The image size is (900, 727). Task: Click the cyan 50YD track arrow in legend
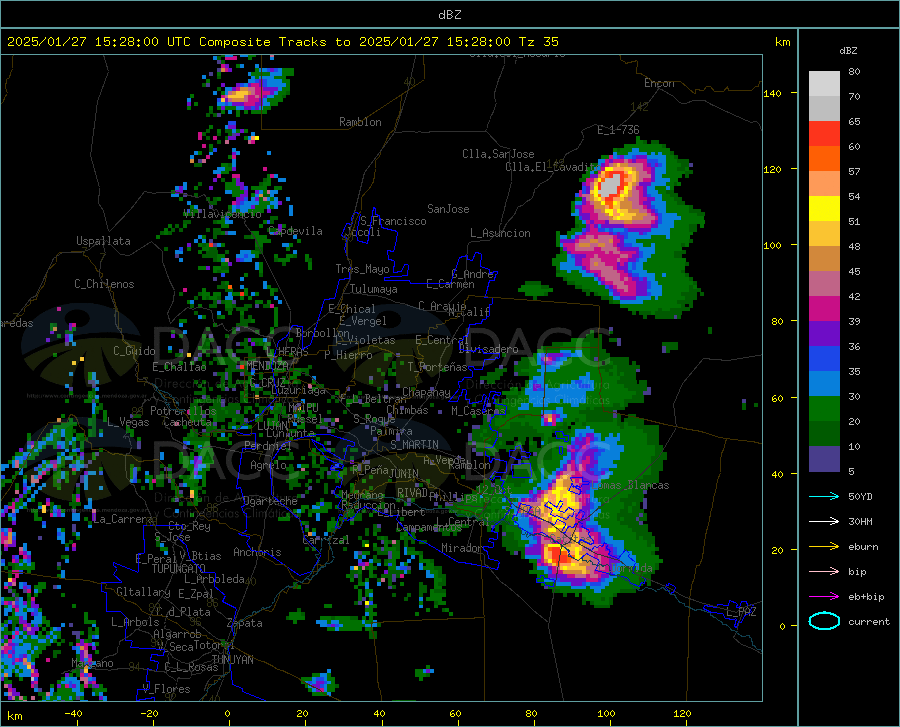(x=824, y=496)
